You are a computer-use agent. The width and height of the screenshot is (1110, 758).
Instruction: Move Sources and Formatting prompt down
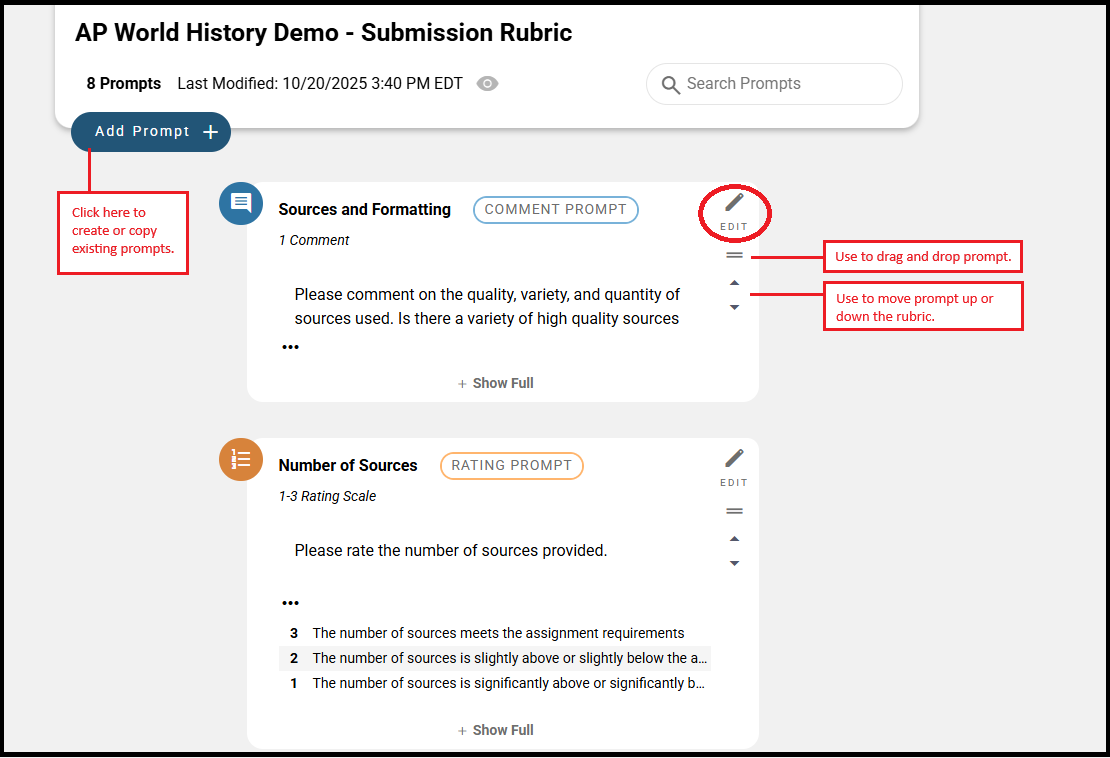(x=734, y=307)
